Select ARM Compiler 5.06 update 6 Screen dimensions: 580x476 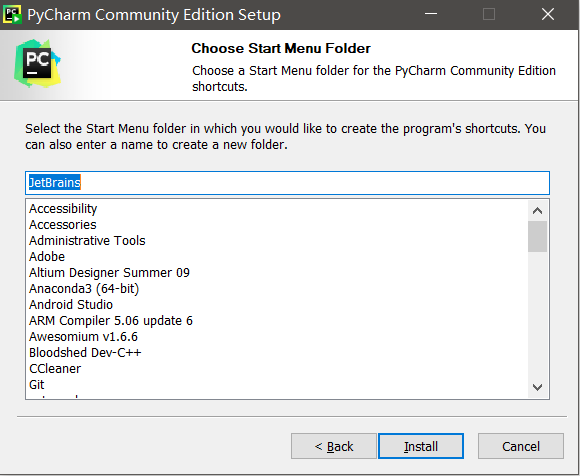(111, 321)
